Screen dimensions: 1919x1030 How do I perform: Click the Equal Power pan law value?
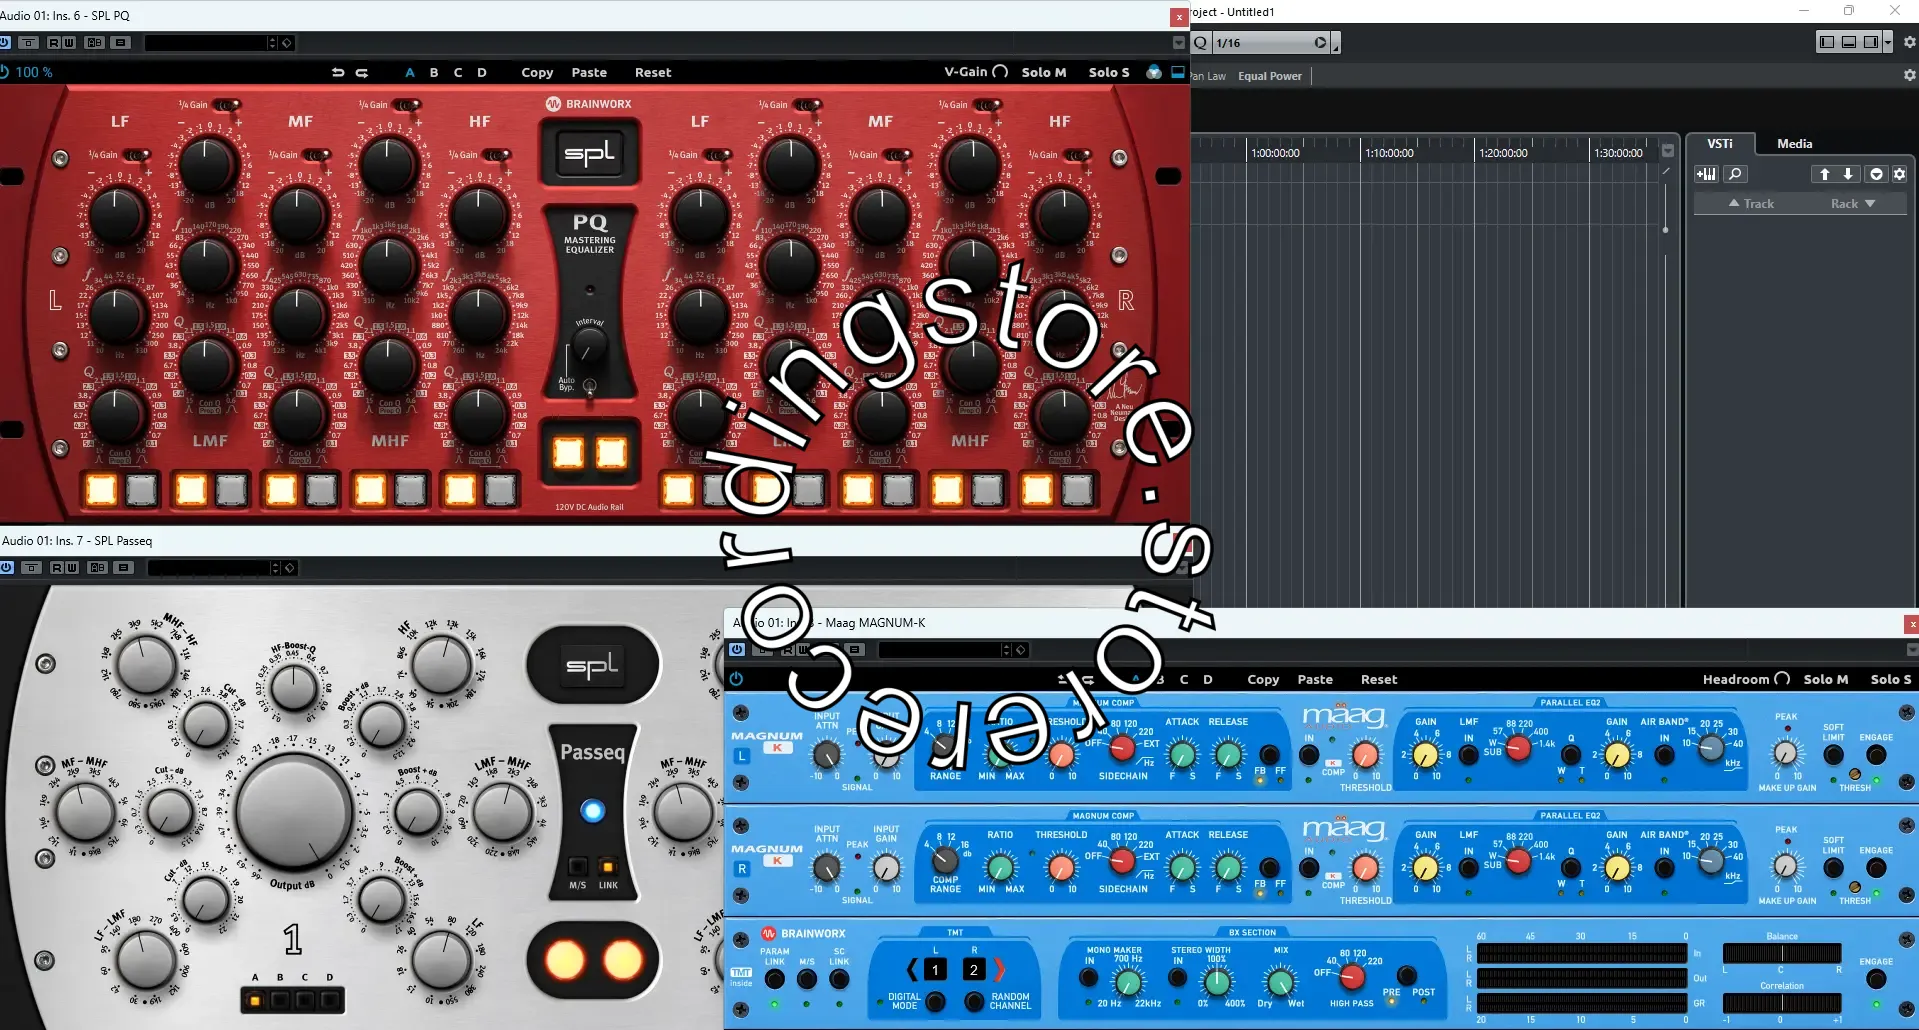point(1270,76)
